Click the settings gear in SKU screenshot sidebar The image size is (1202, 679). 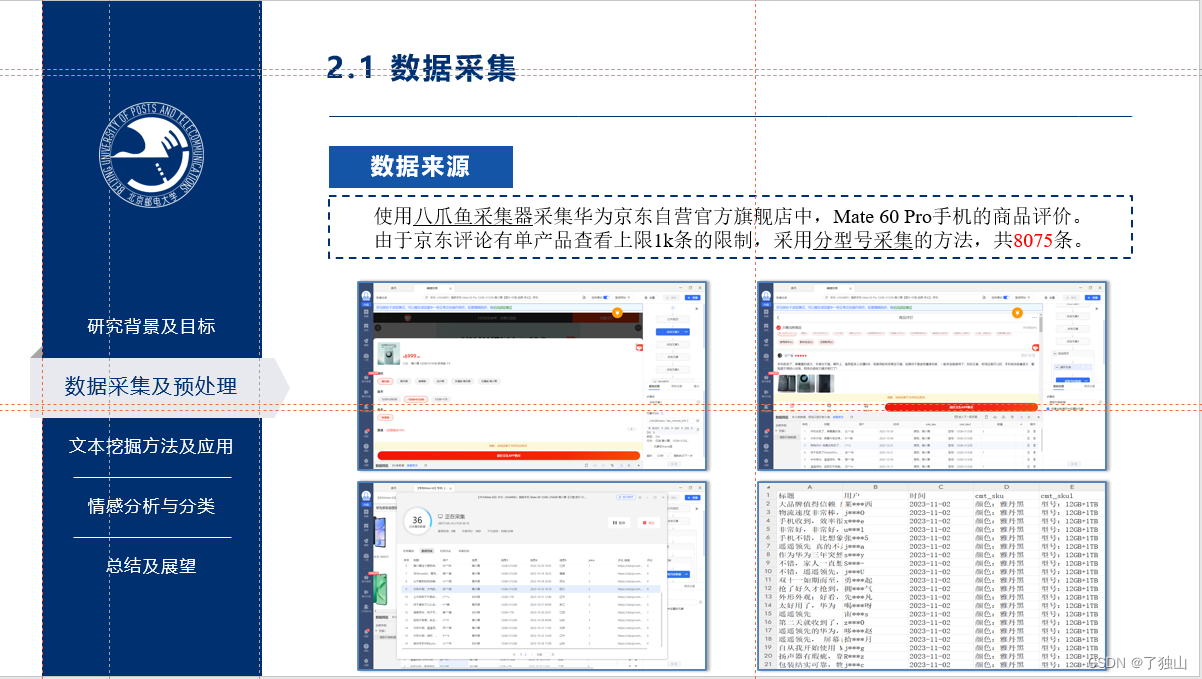click(366, 461)
